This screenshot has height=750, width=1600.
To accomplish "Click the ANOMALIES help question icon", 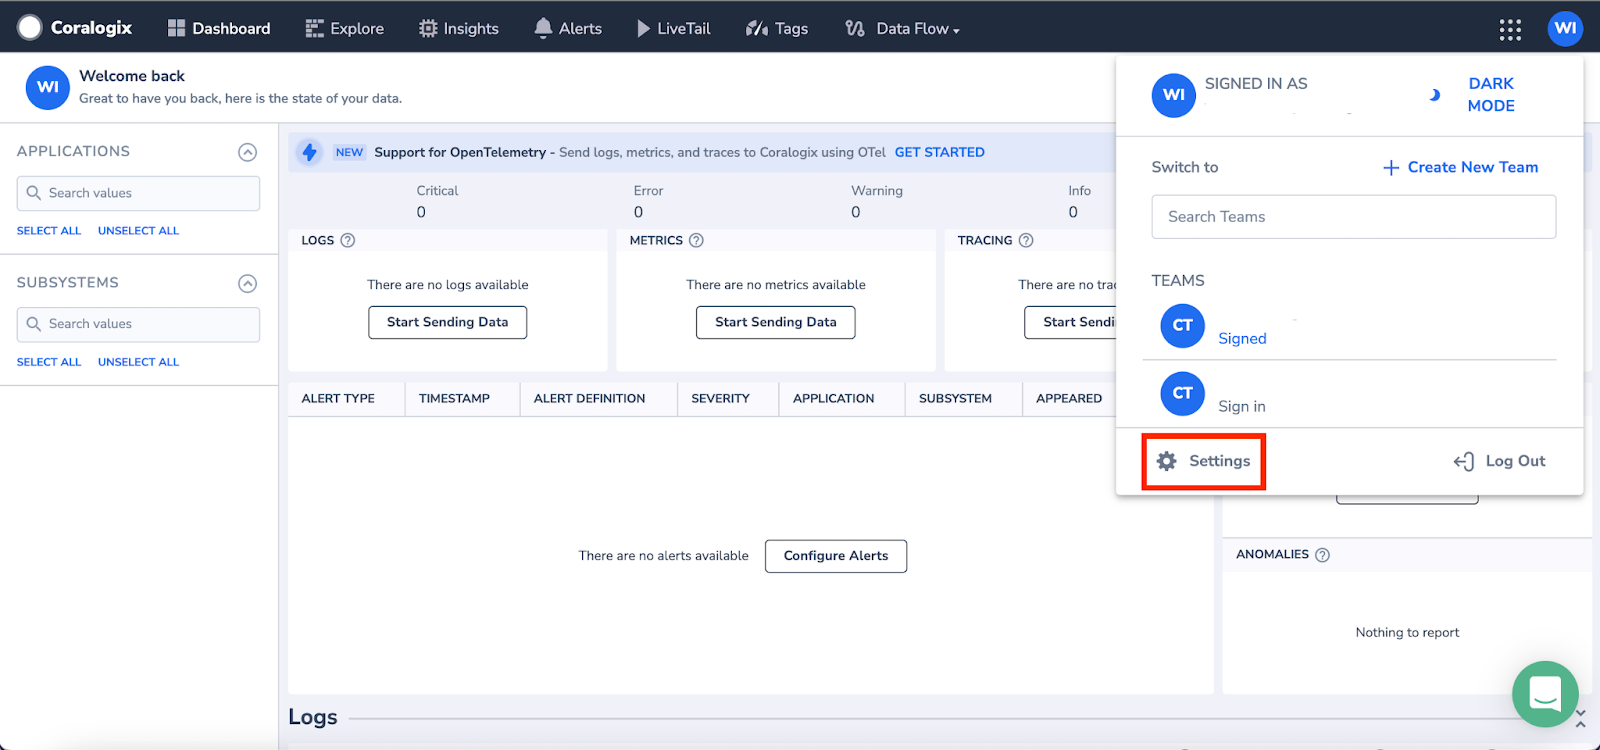I will coord(1323,555).
